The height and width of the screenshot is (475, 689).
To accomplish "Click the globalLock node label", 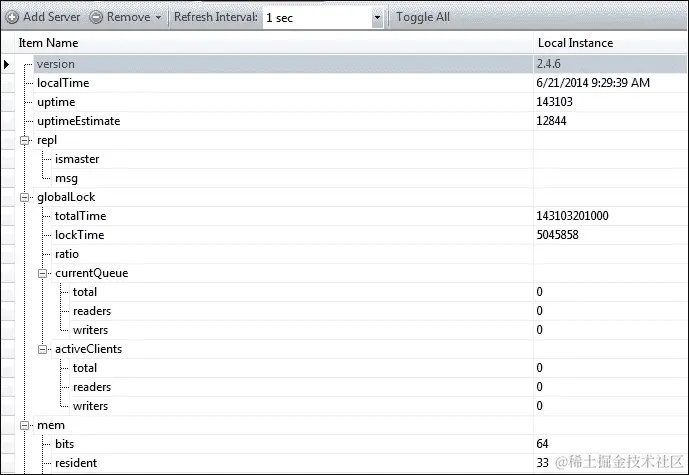I will (x=66, y=197).
